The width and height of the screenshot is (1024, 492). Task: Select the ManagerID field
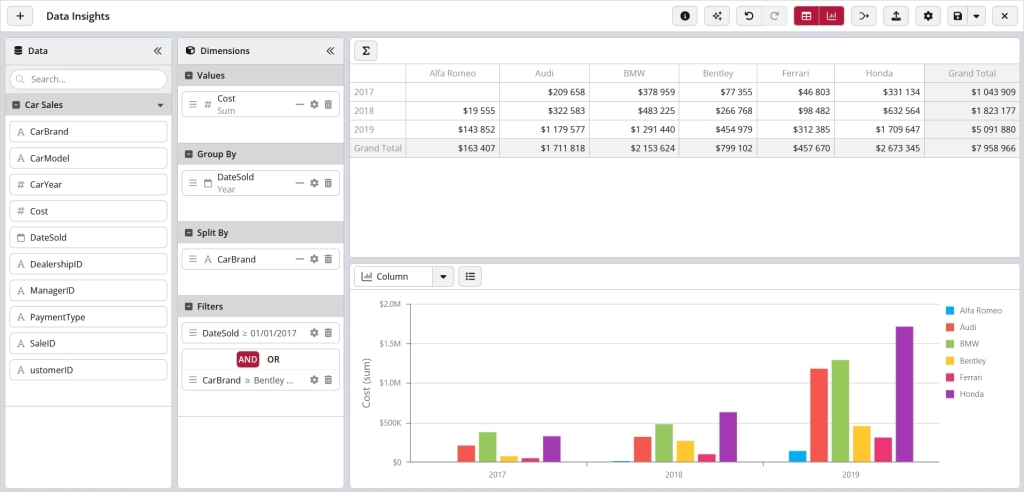pos(88,290)
